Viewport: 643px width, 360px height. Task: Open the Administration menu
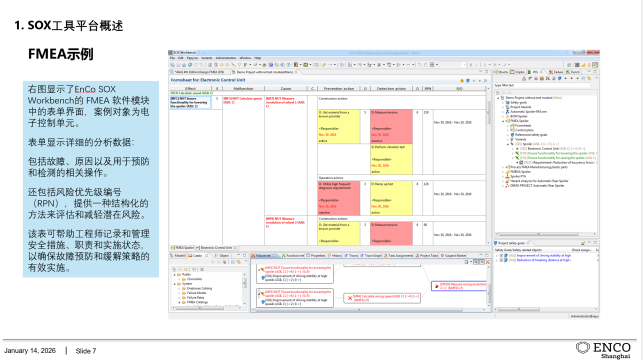click(x=226, y=58)
